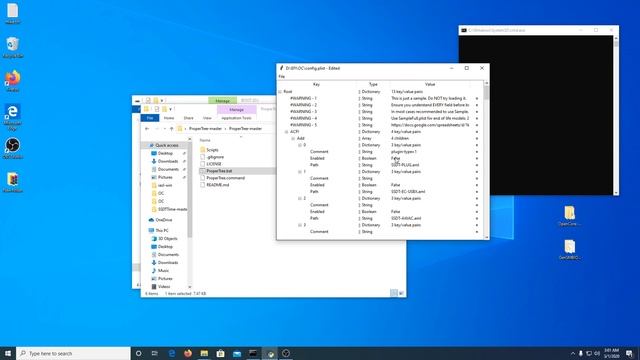Open the OpenCore folder on desktop
Viewport: 640px width, 360px height.
point(569,216)
